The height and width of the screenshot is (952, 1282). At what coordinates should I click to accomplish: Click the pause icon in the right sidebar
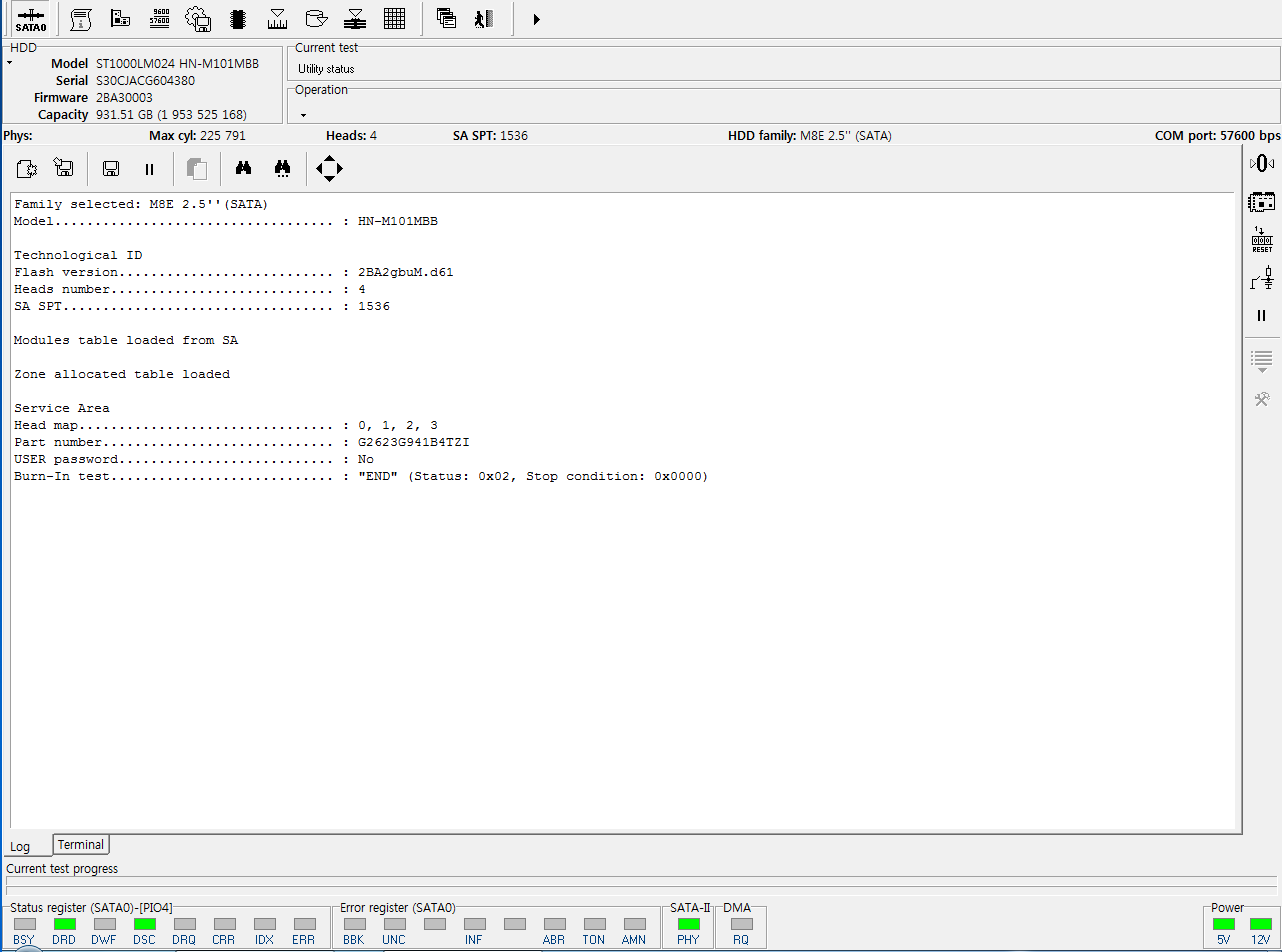1262,315
